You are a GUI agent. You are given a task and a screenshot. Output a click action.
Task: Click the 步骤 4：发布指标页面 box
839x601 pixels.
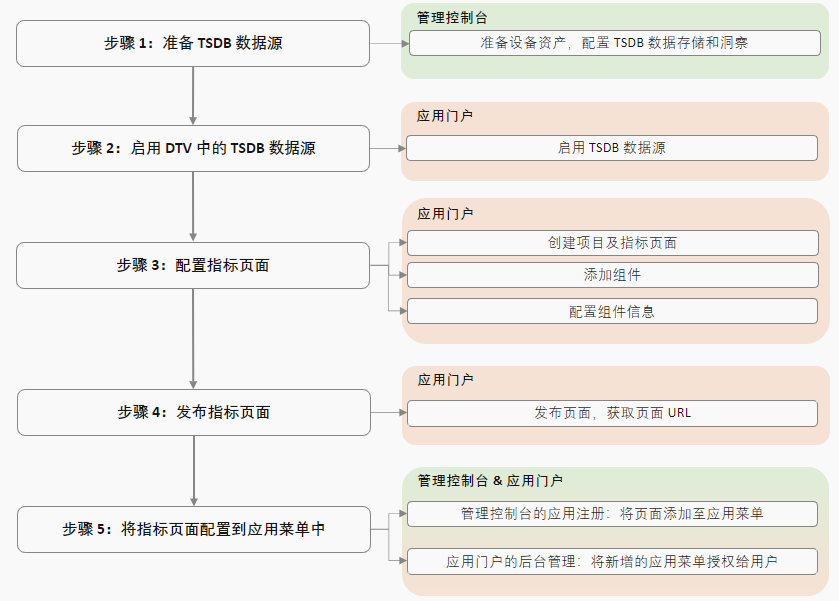coord(192,412)
